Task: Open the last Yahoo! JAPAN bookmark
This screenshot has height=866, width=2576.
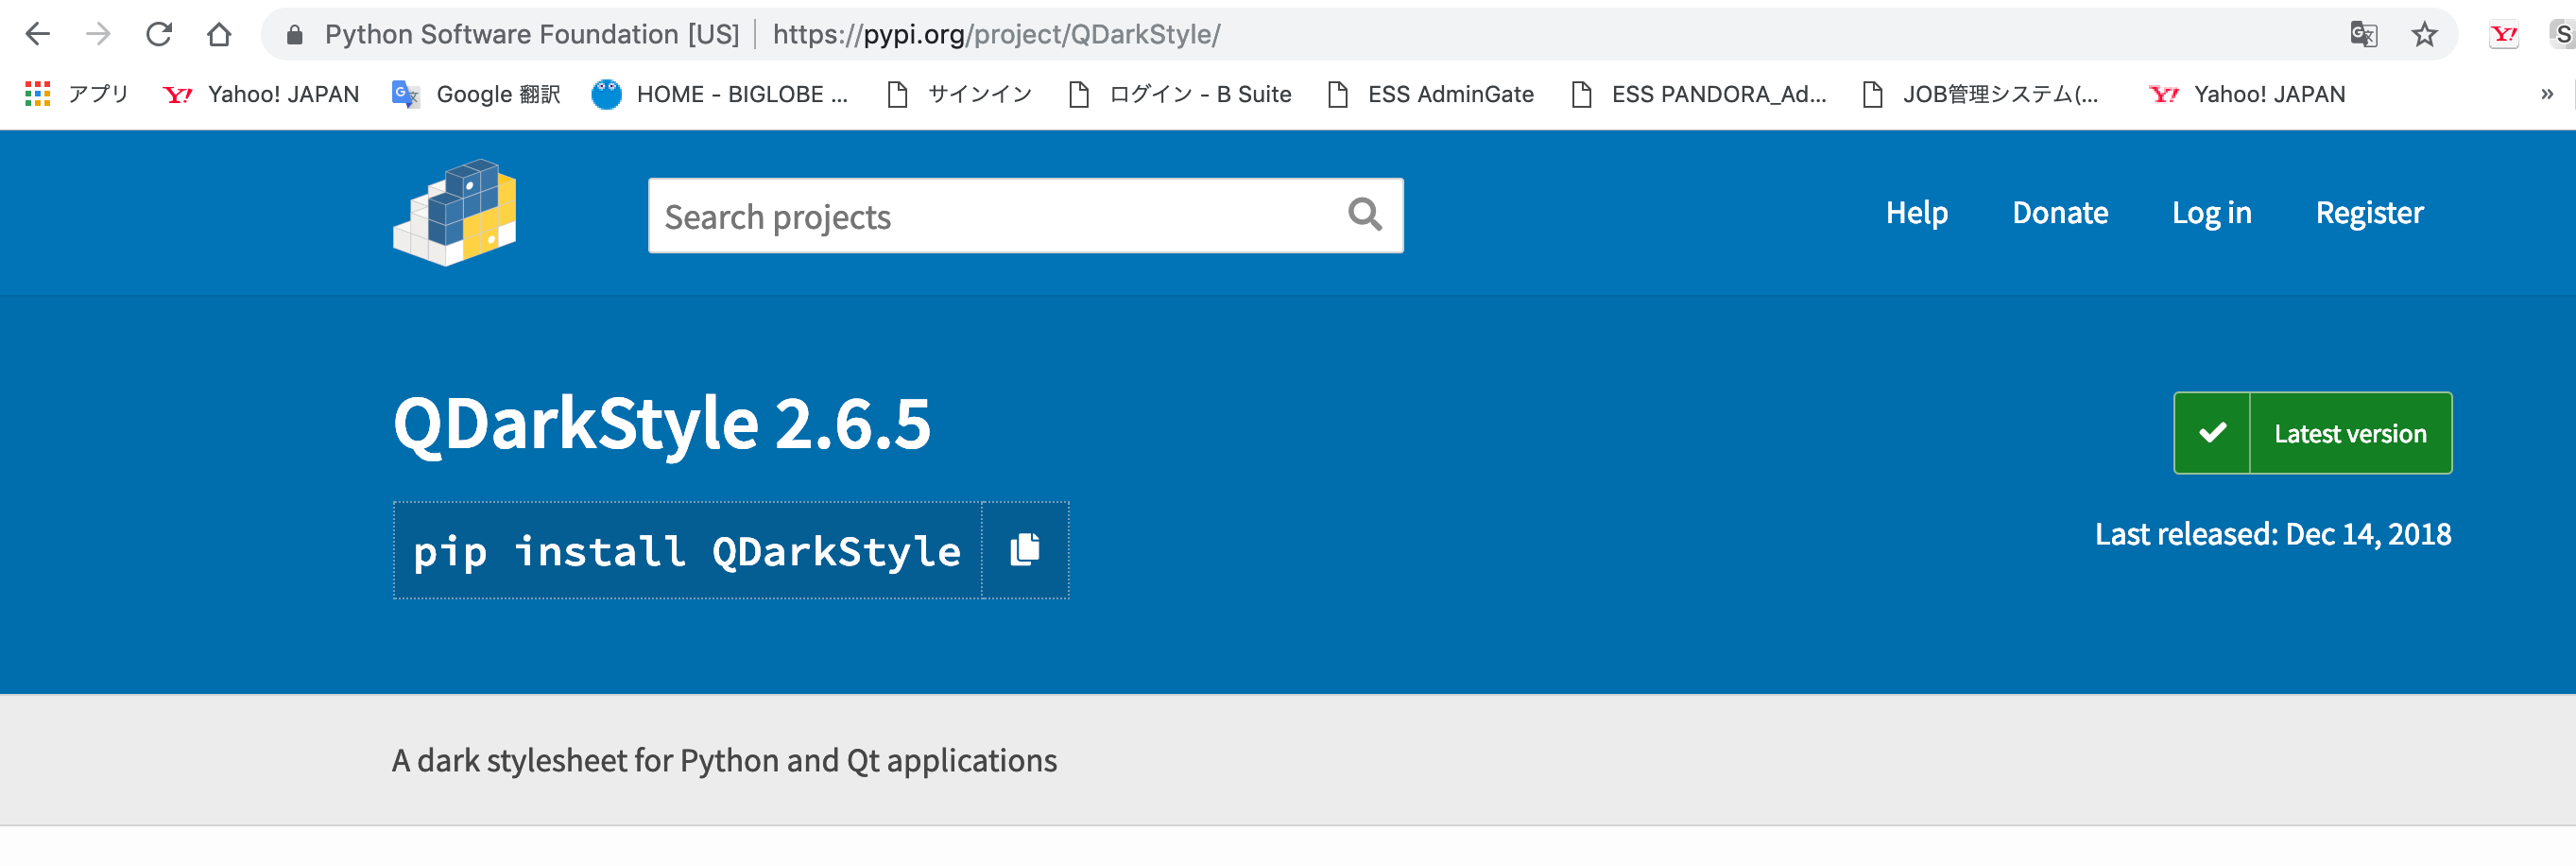Action: [x=2247, y=94]
